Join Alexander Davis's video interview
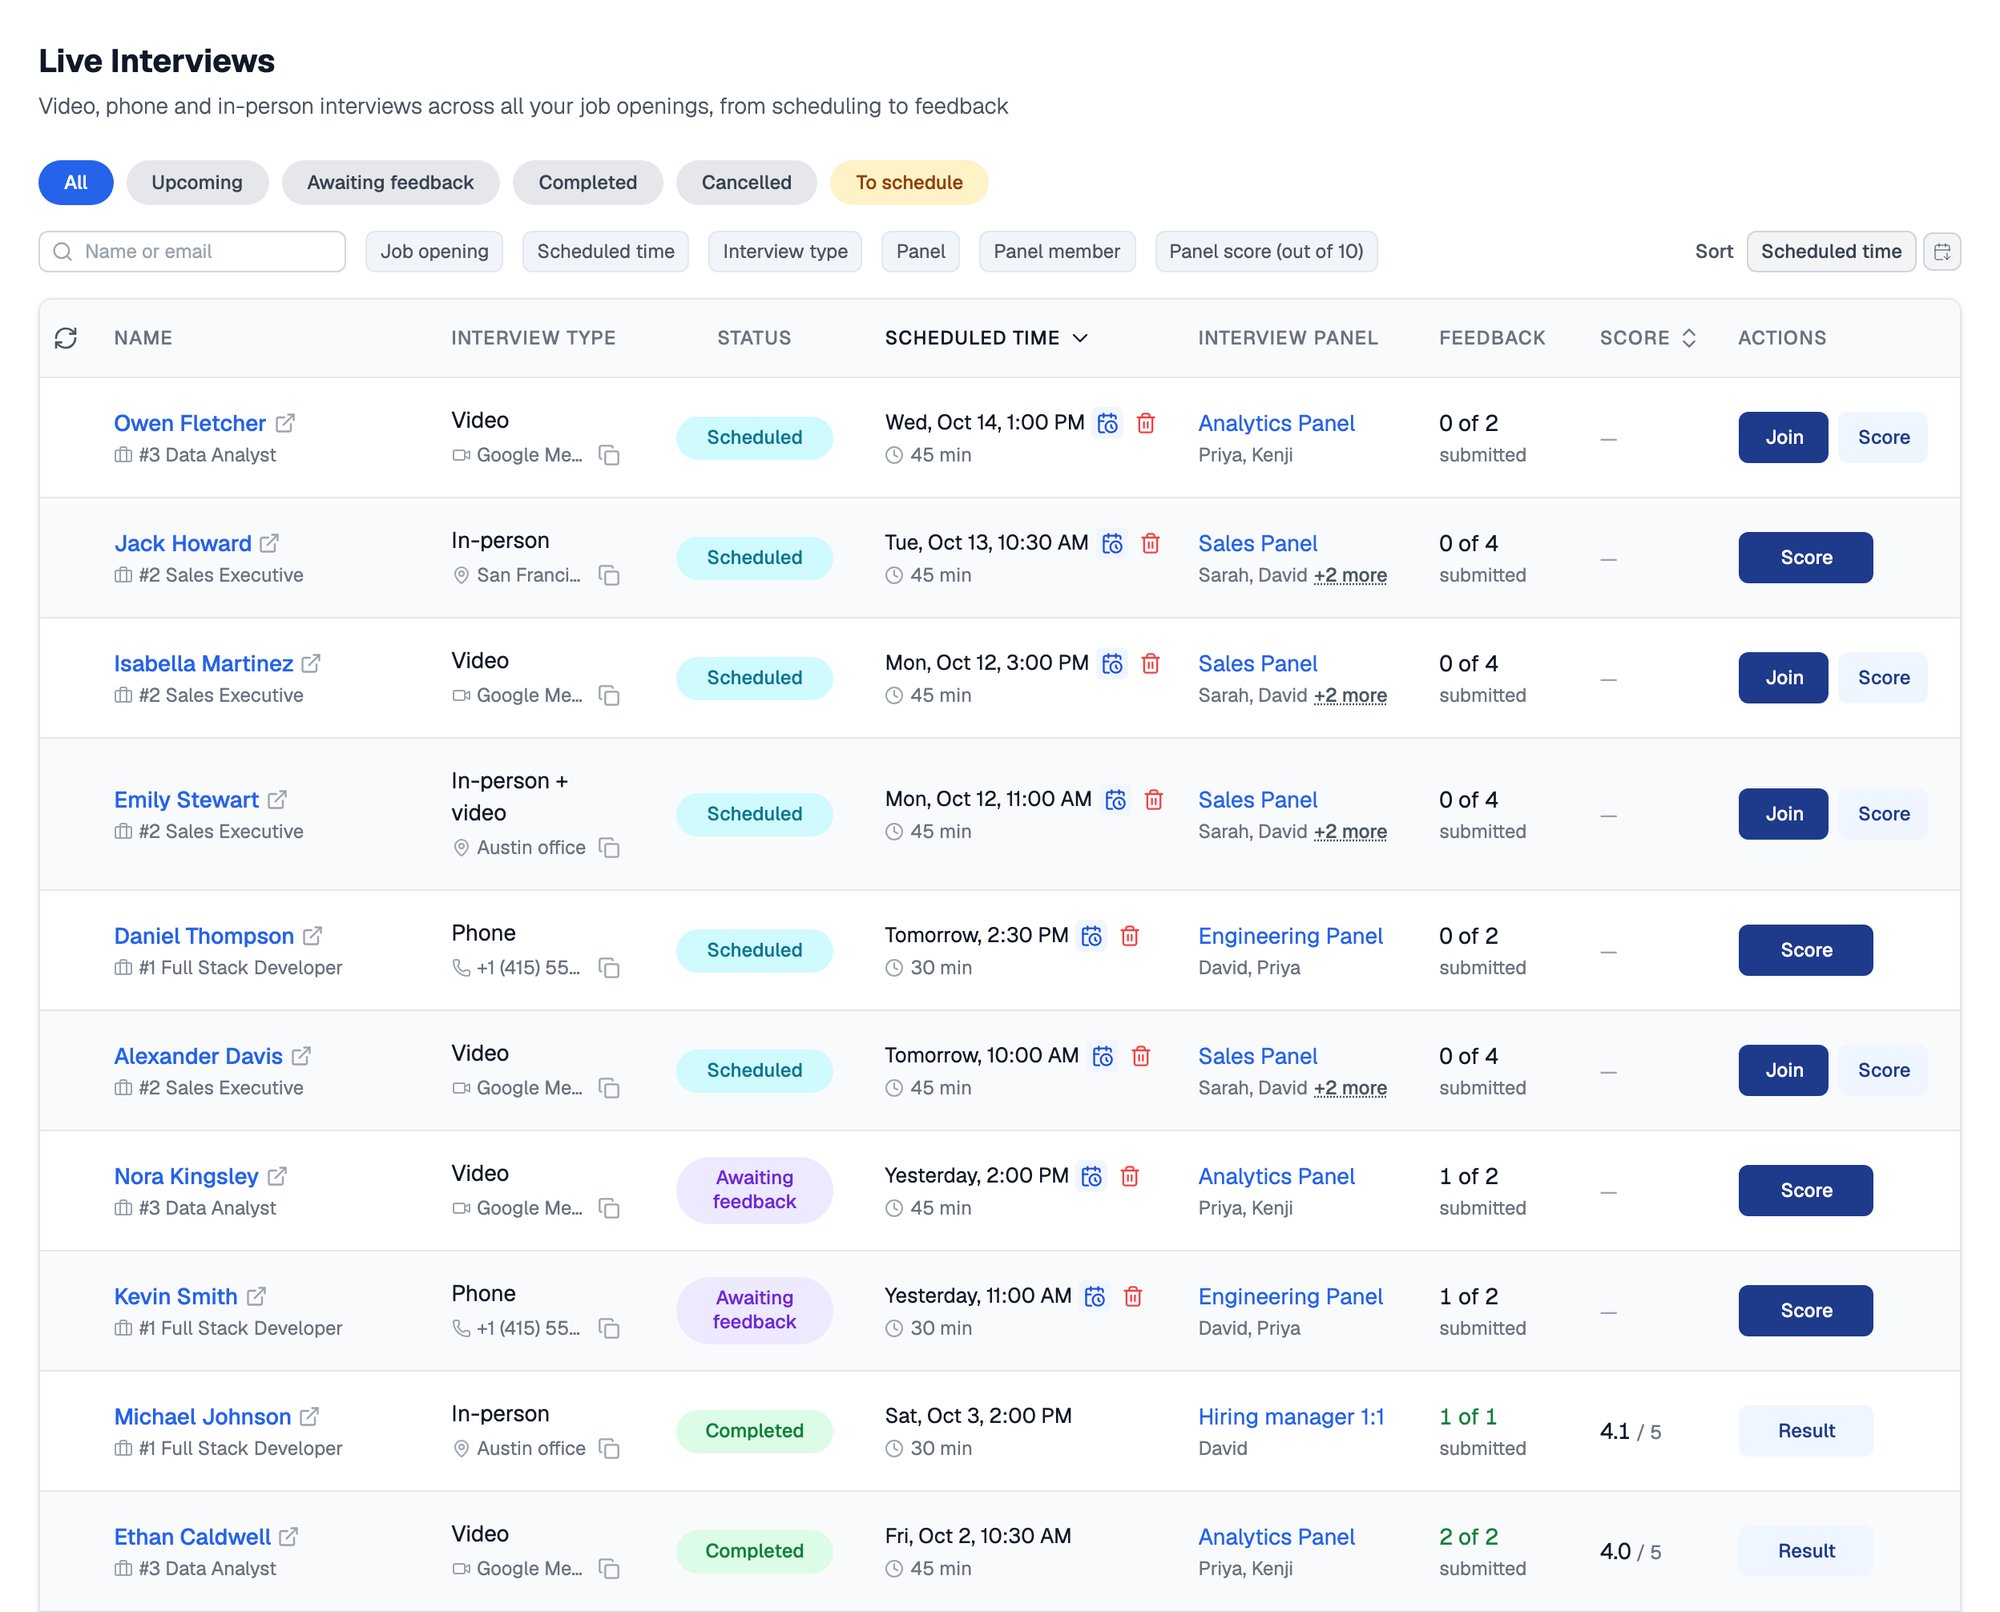This screenshot has height=1612, width=2000. 1783,1070
